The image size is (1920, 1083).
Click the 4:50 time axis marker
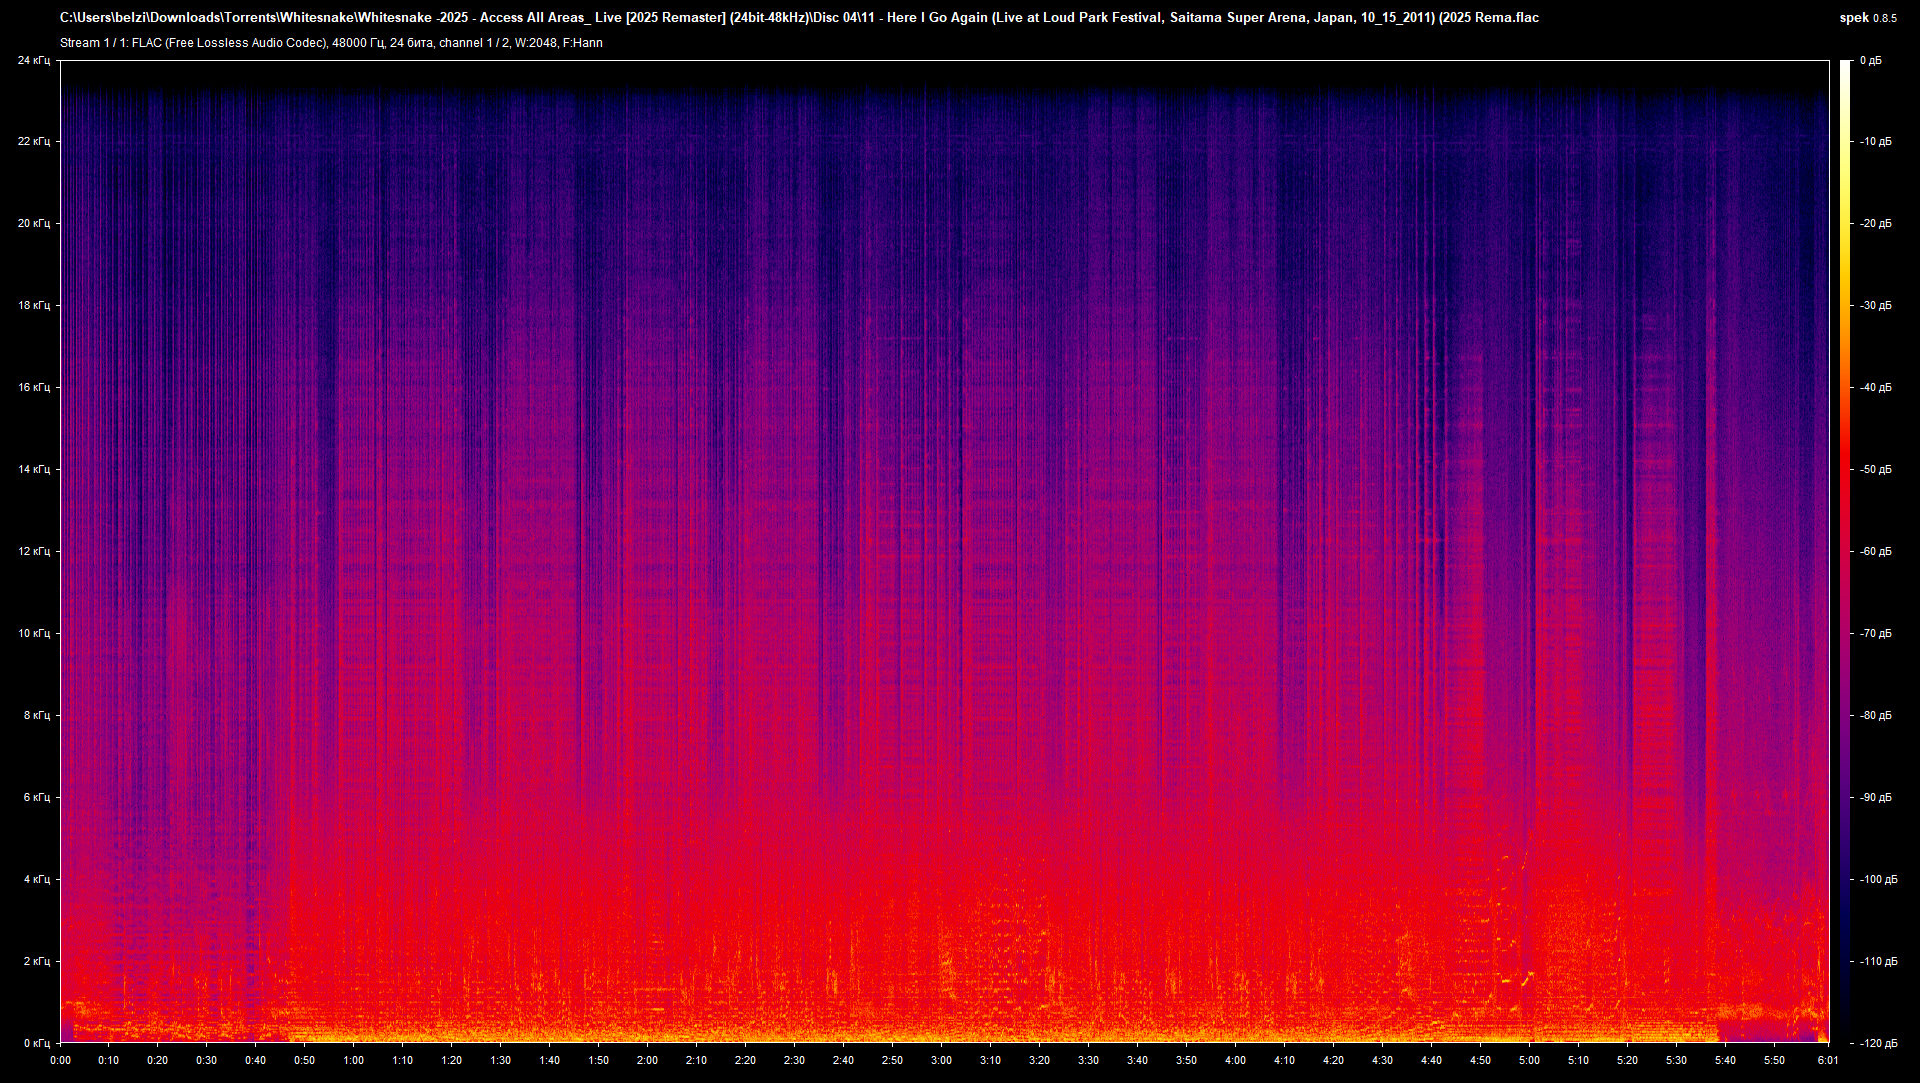pos(1480,1060)
